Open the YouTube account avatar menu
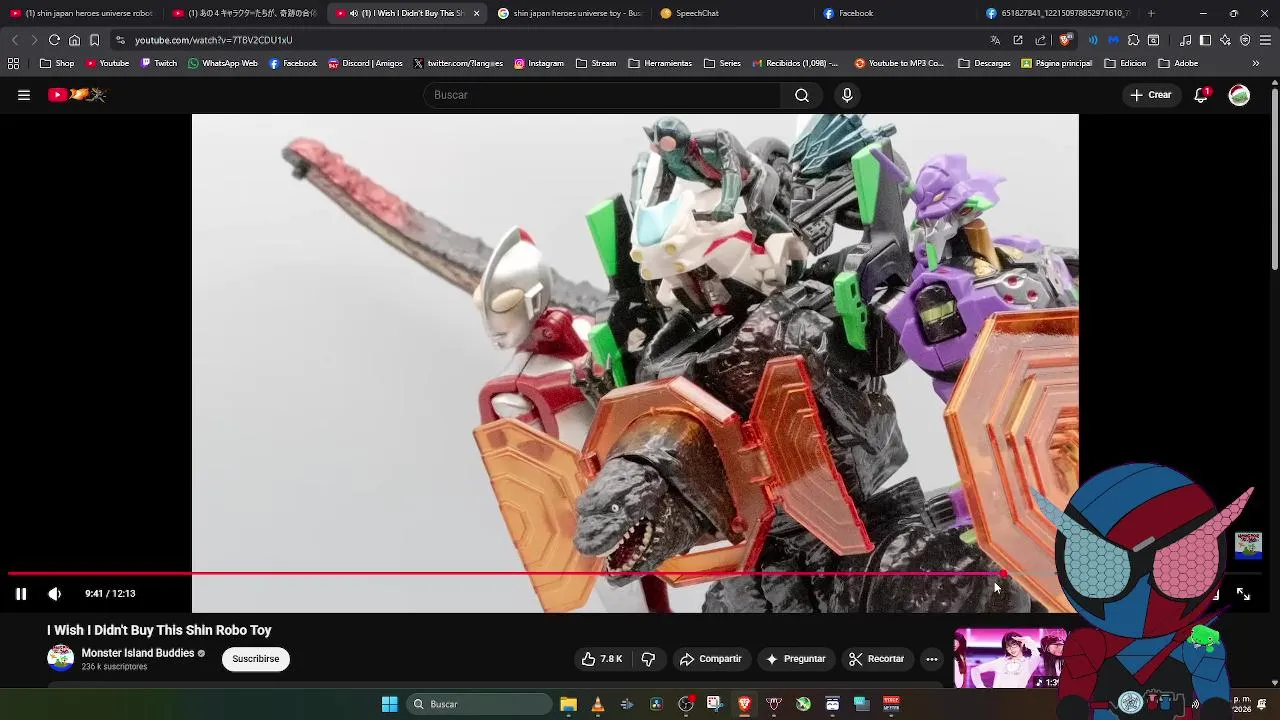Screen dimensions: 1280x720 [x=1239, y=95]
